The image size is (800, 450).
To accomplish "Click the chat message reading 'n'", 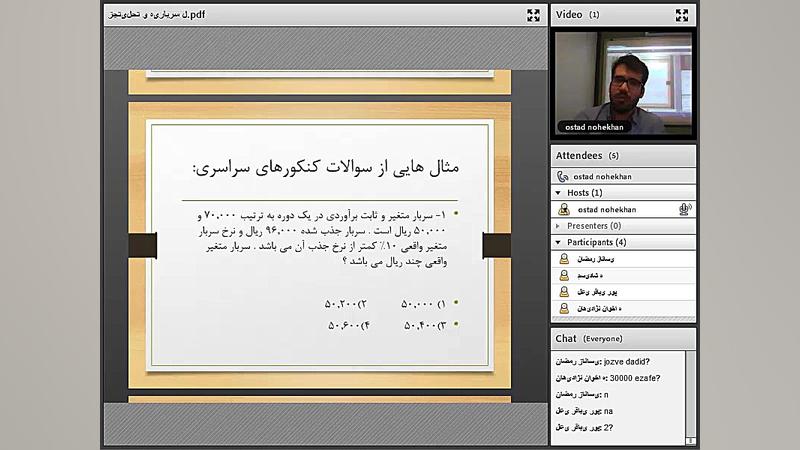I will tap(582, 394).
